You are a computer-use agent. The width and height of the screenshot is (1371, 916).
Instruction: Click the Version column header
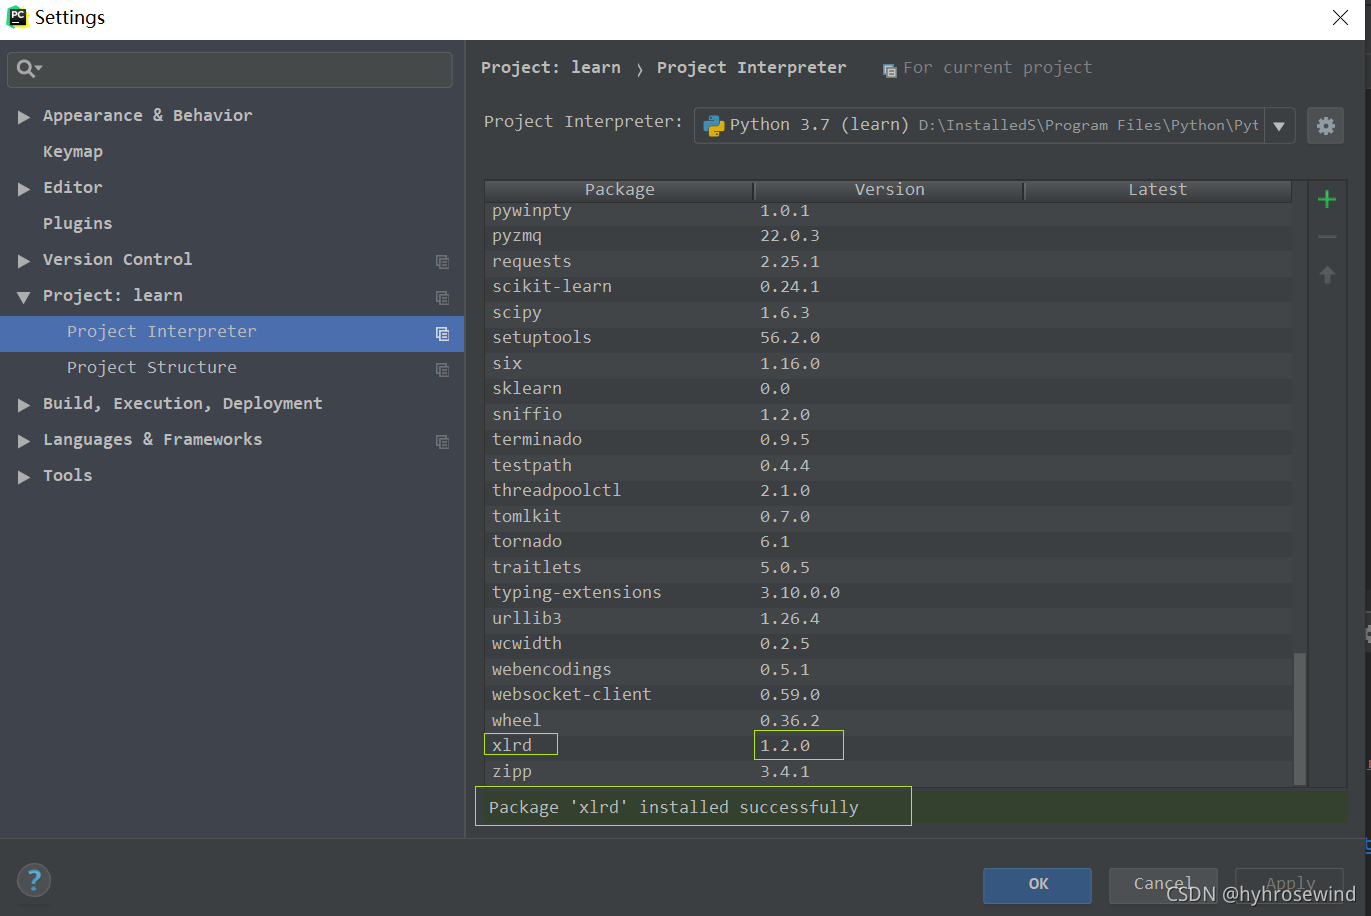(x=889, y=190)
